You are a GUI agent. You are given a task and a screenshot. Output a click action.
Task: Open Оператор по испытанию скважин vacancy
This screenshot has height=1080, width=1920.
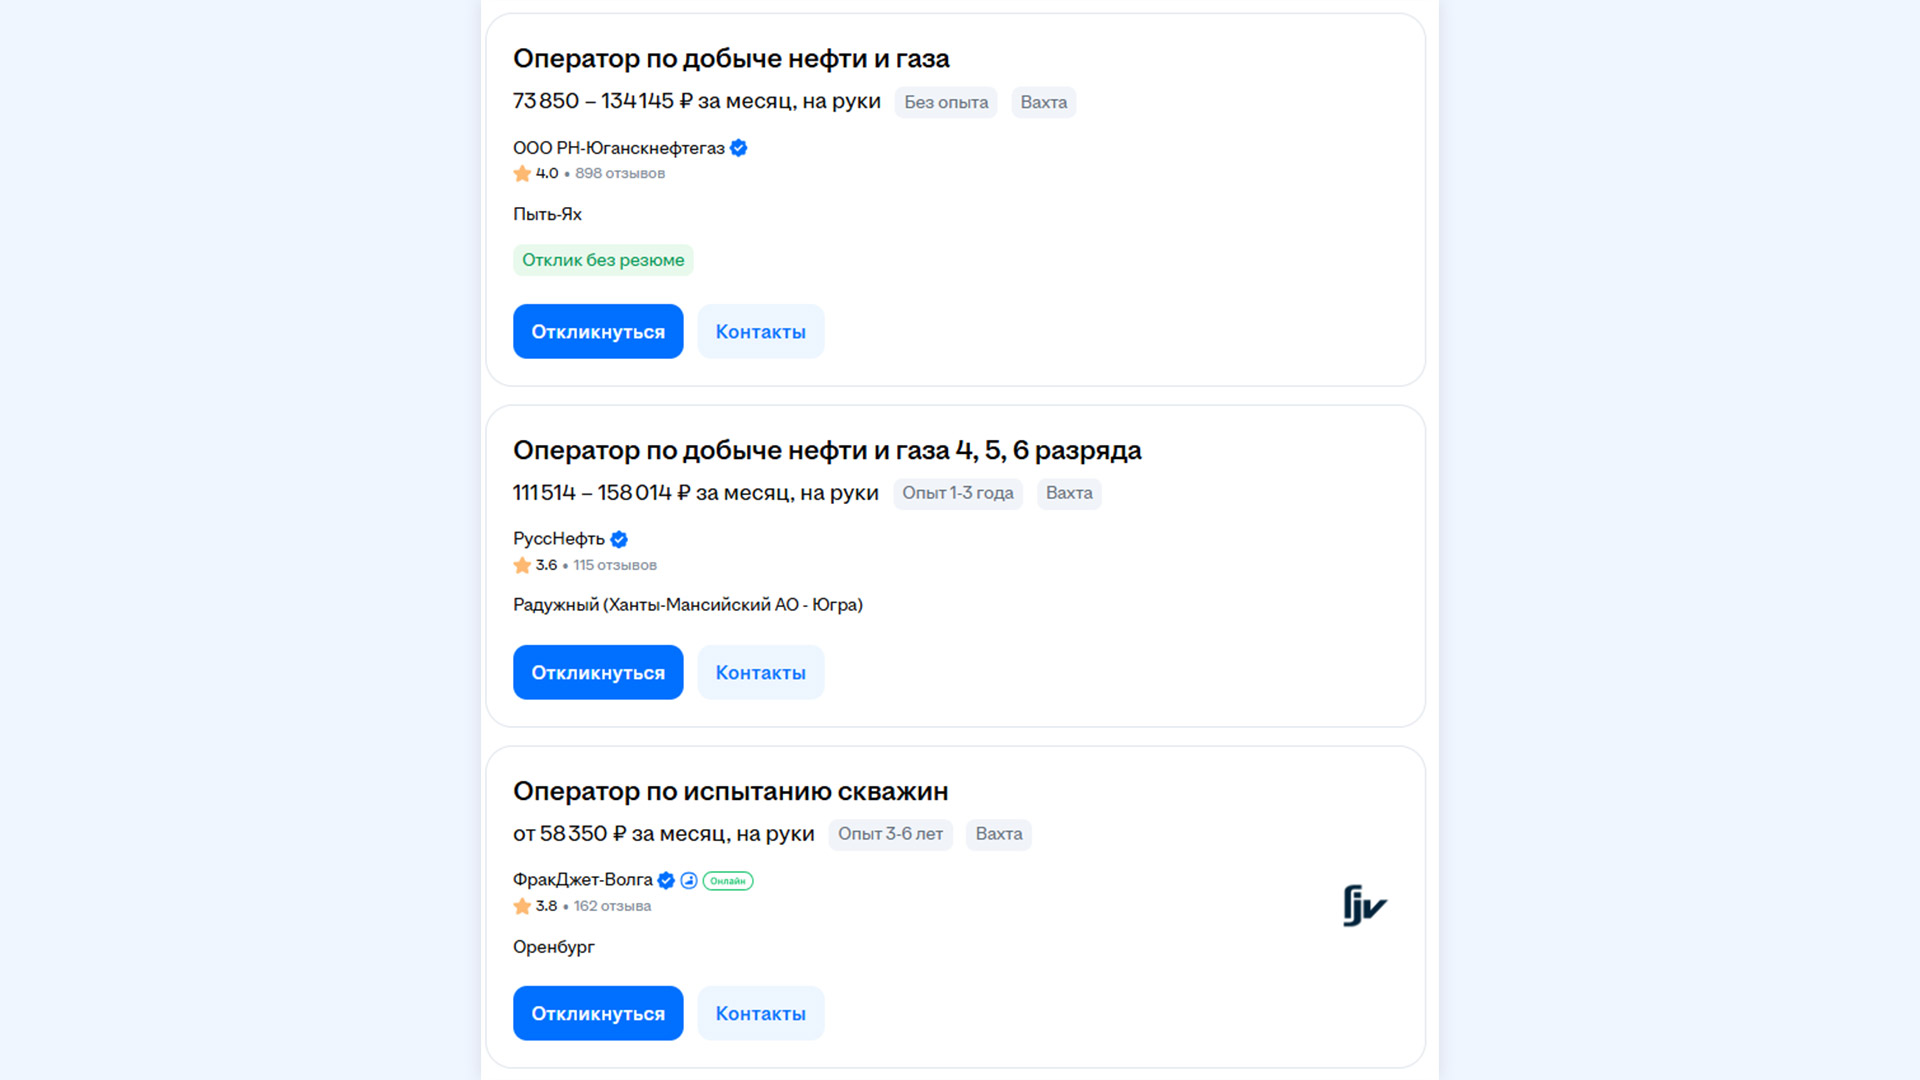[730, 792]
